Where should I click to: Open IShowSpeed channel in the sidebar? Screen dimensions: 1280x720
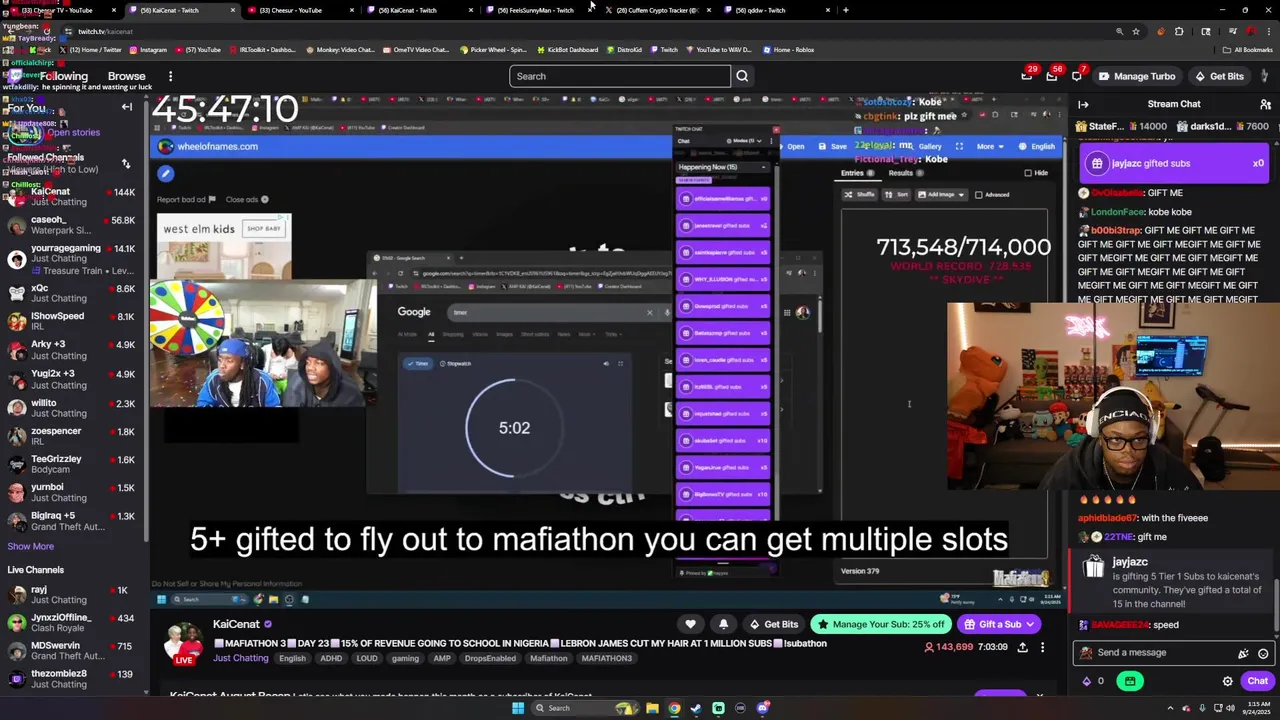70,322
